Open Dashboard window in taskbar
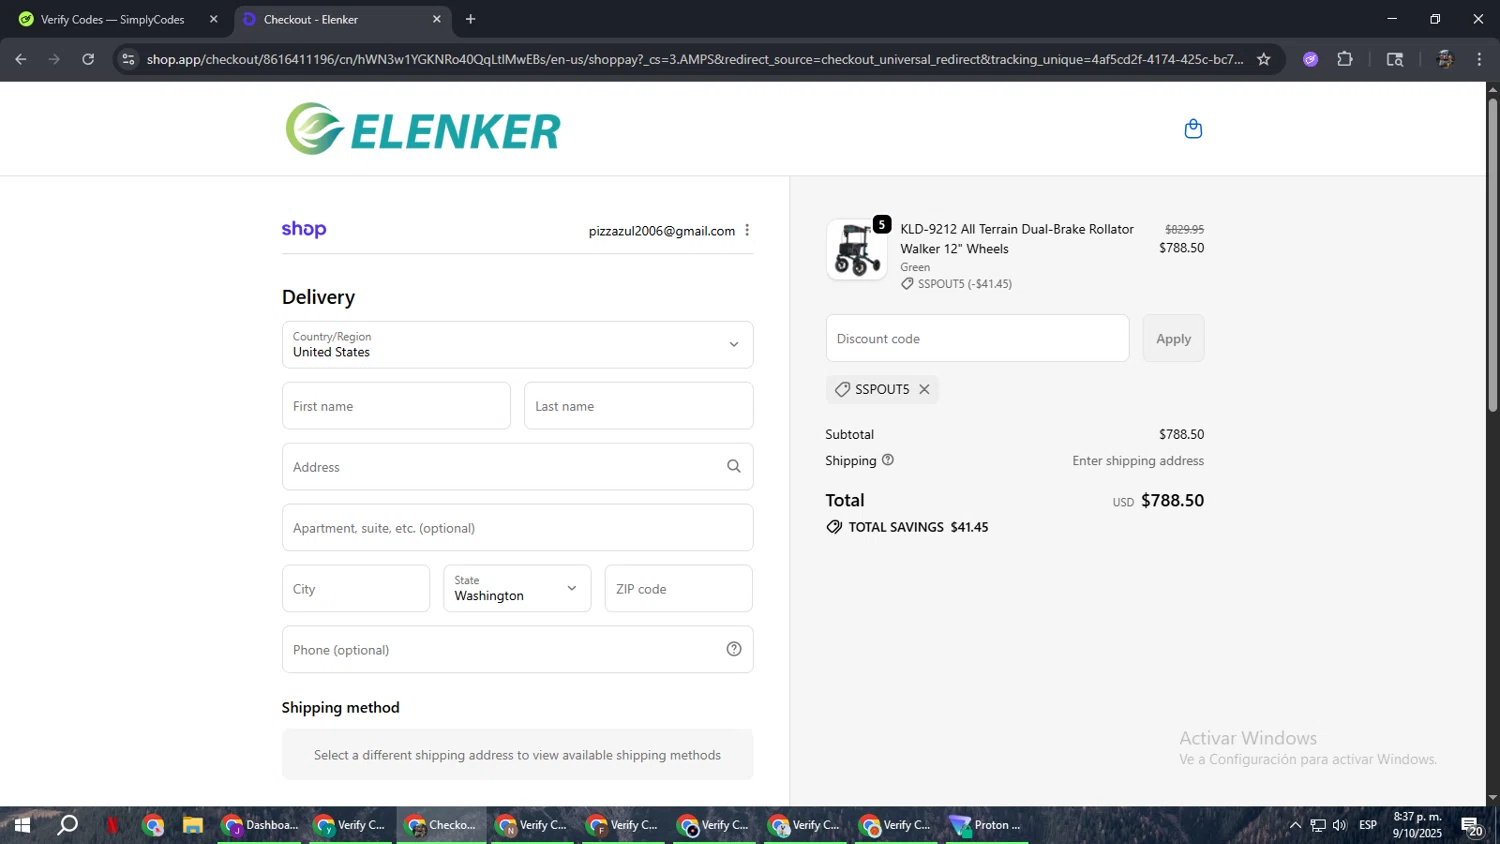 click(x=260, y=825)
